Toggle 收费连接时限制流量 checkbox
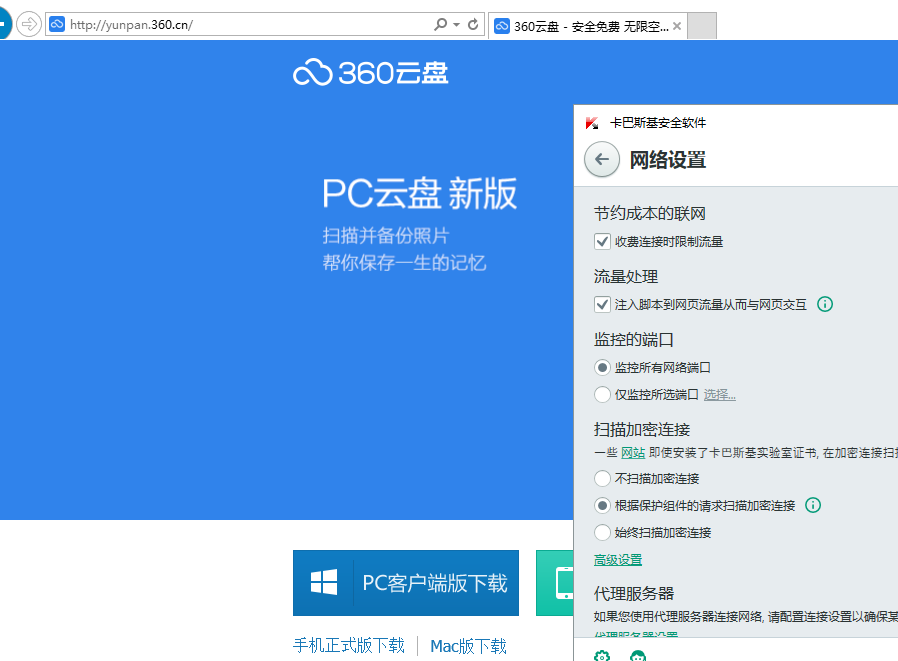Image resolution: width=898 pixels, height=661 pixels. [602, 241]
